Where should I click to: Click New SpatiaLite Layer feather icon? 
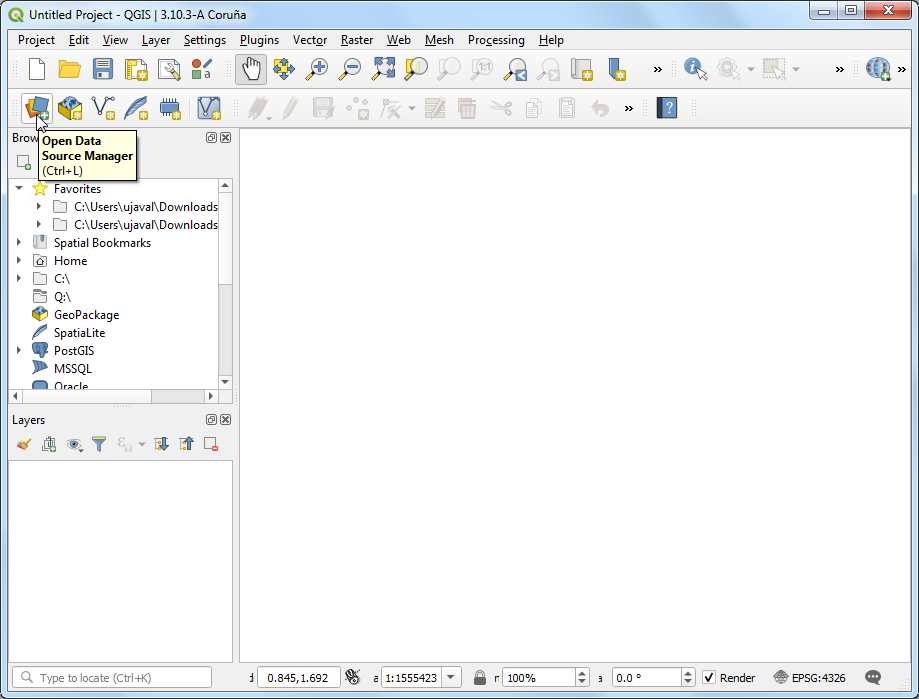[x=136, y=108]
